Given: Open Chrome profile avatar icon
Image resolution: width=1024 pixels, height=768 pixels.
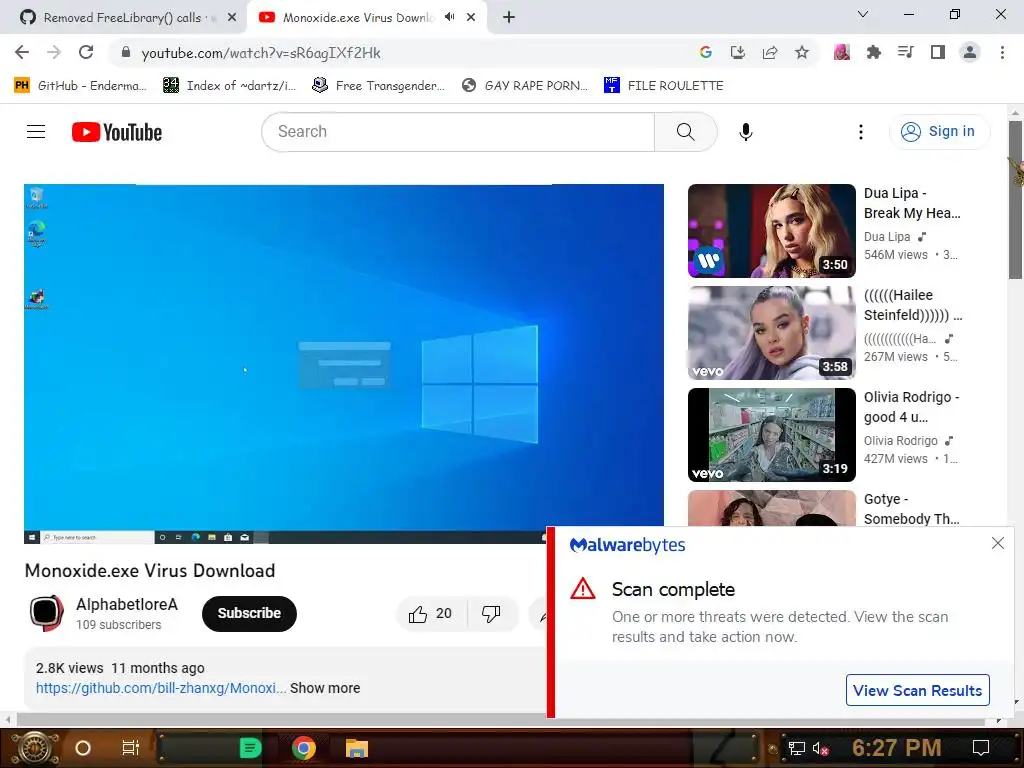Looking at the screenshot, I should click(970, 53).
